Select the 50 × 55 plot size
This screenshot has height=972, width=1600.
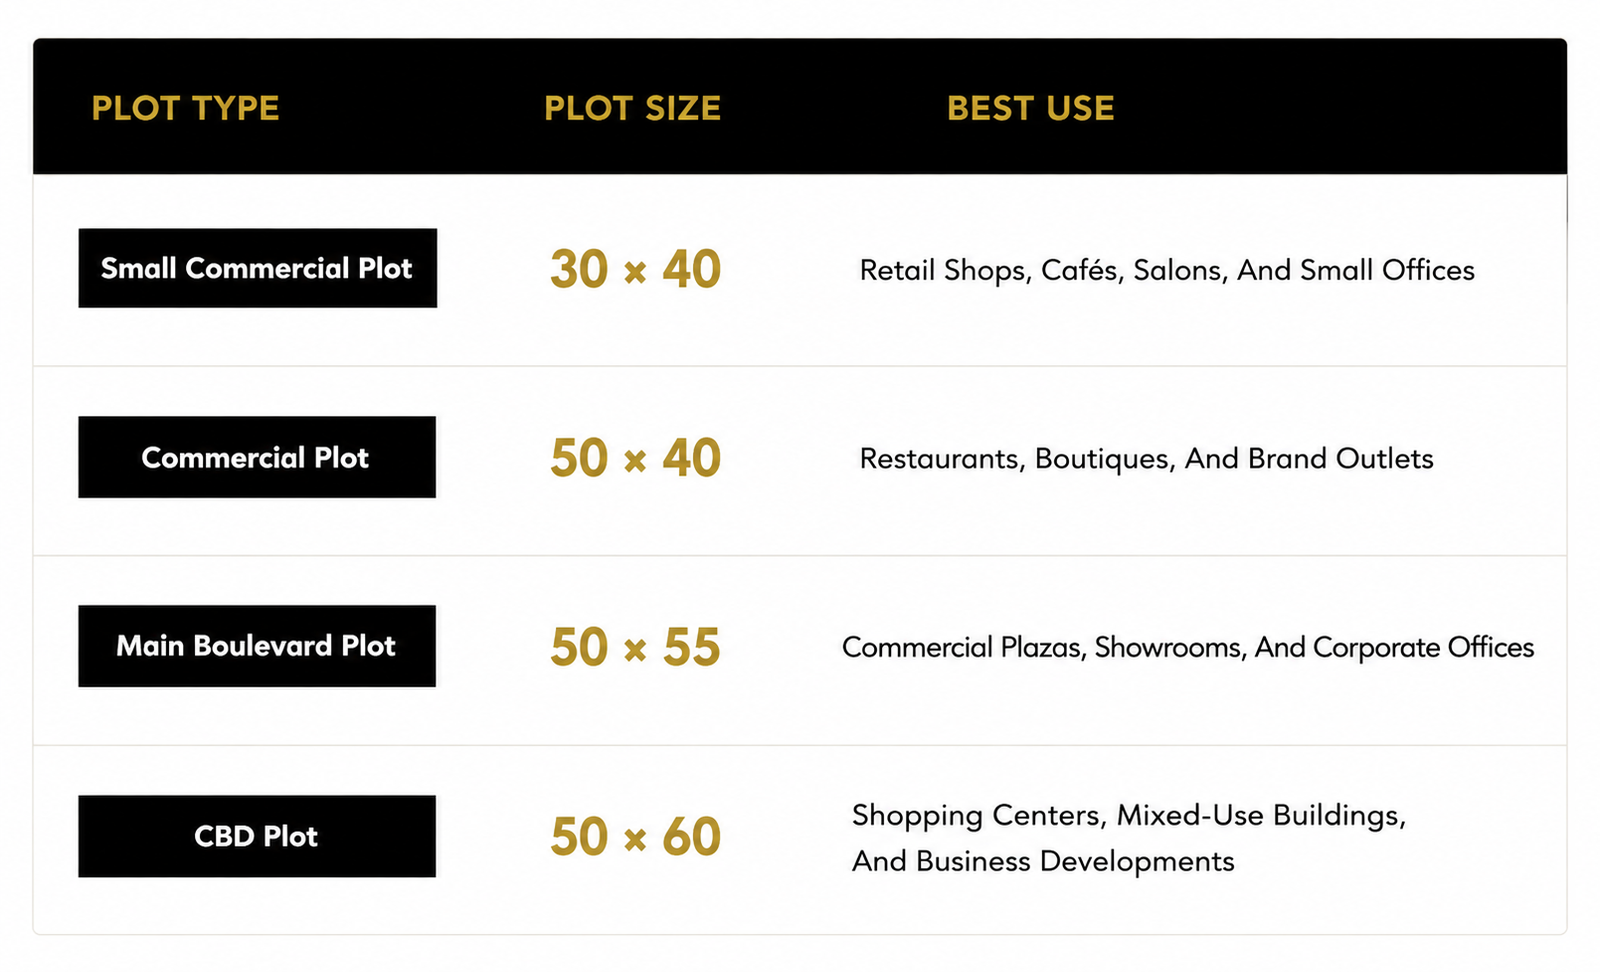click(635, 647)
